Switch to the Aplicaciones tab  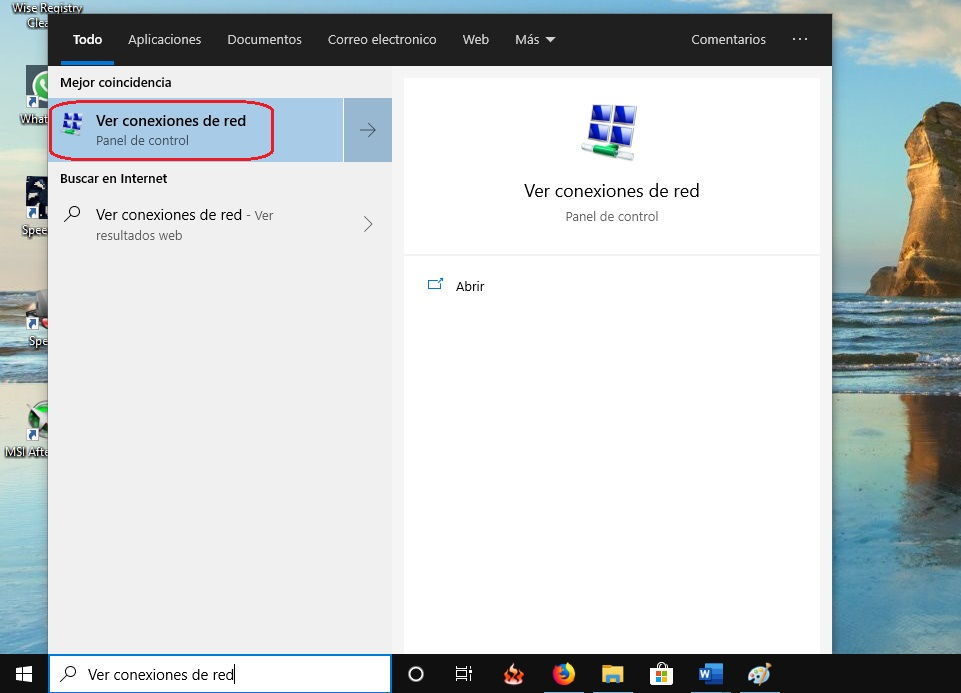pyautogui.click(x=165, y=40)
